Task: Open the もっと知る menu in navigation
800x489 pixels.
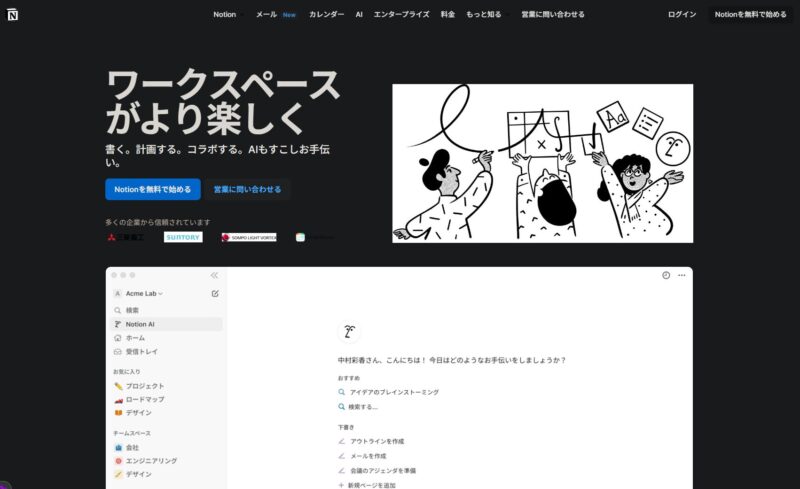Action: click(x=487, y=14)
